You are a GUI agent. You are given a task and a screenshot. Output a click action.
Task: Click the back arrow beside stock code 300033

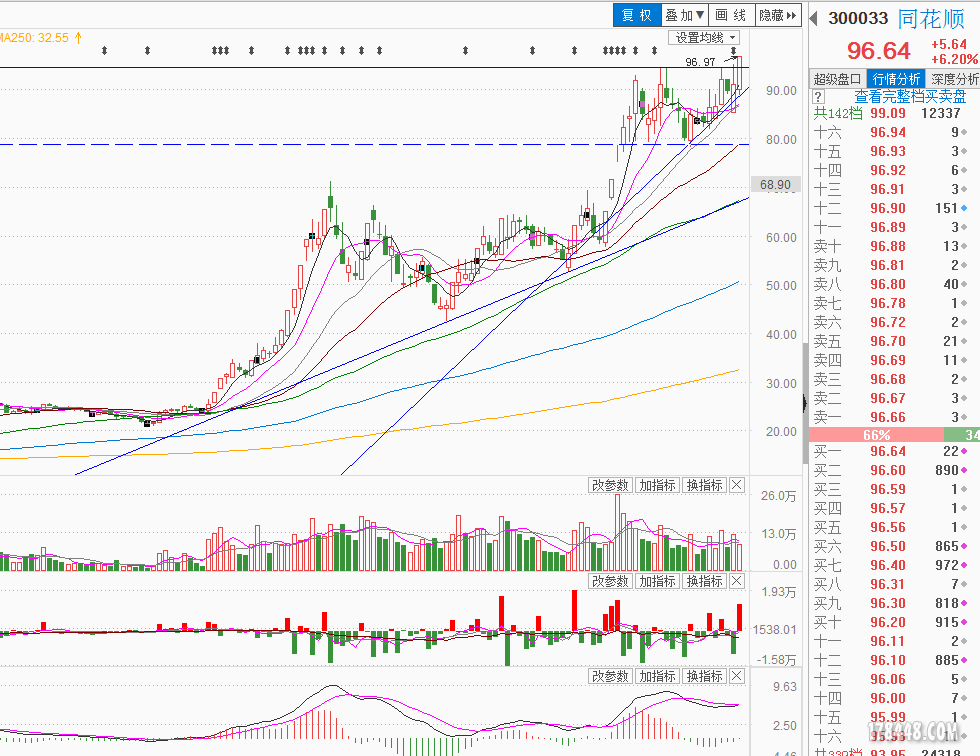click(x=814, y=18)
